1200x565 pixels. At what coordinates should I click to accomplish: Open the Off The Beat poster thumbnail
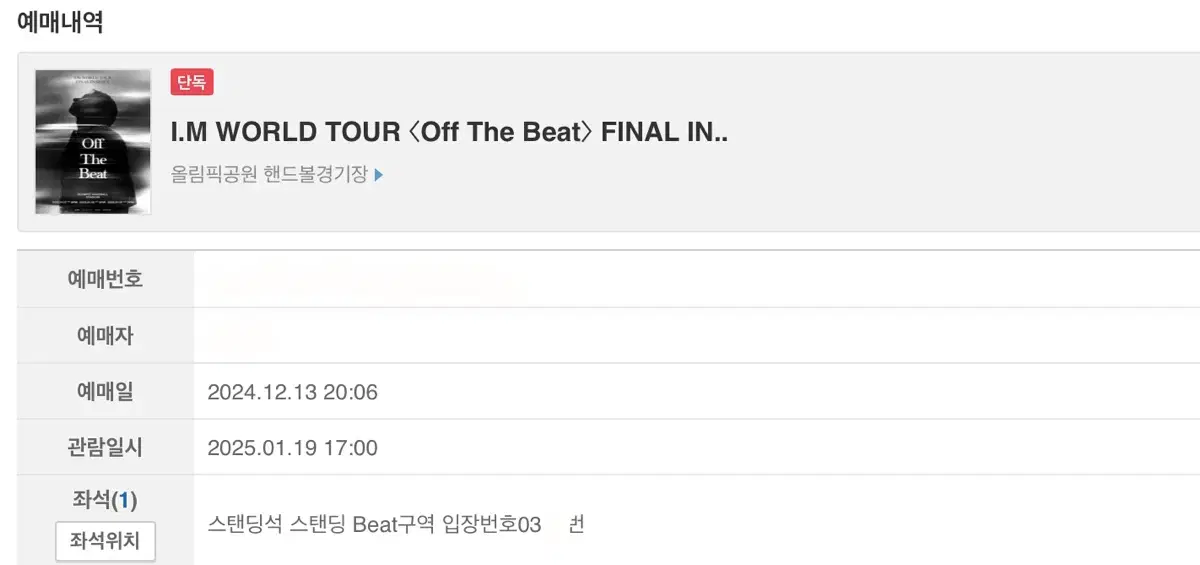[x=93, y=141]
